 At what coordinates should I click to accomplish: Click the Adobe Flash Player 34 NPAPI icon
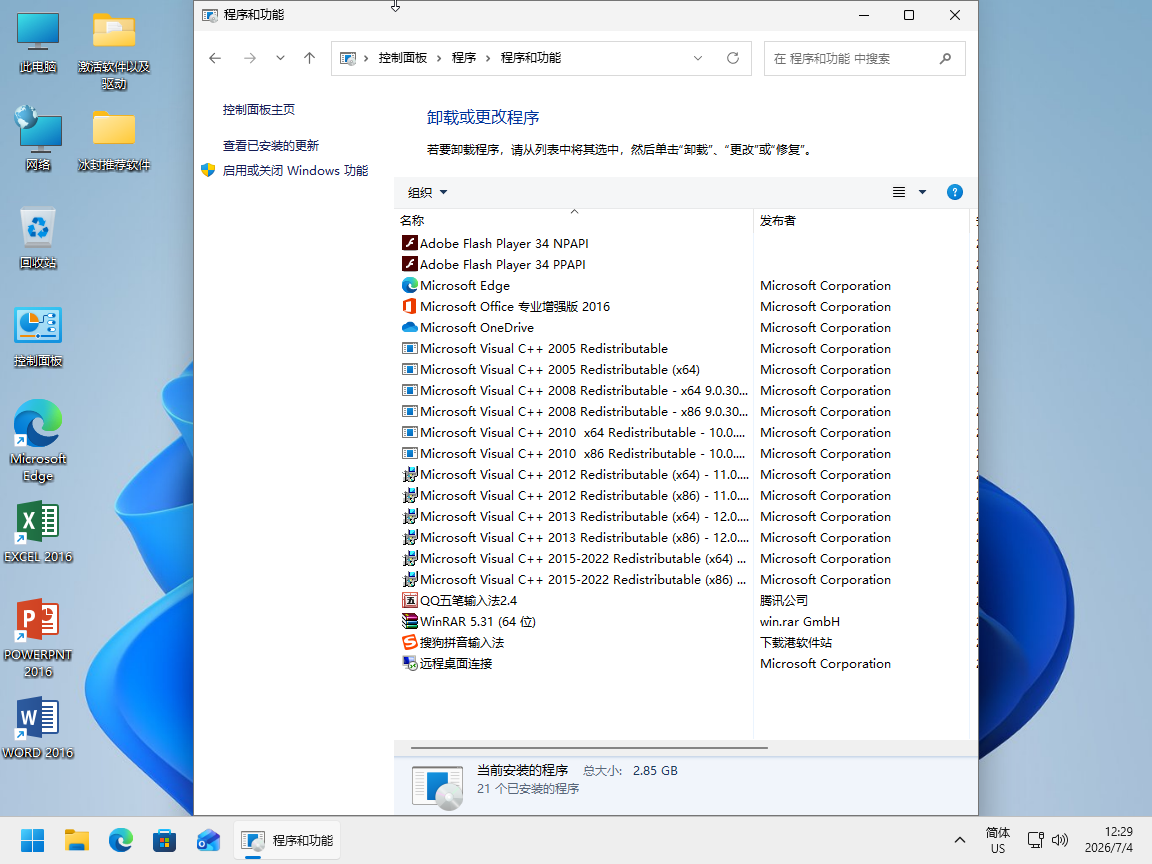(x=409, y=243)
